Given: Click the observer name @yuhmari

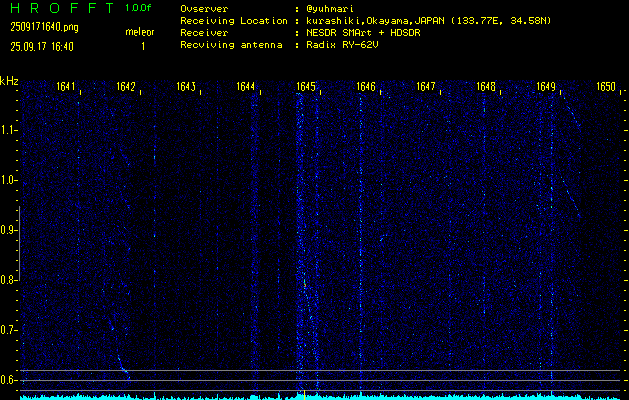Looking at the screenshot, I should 329,9.
